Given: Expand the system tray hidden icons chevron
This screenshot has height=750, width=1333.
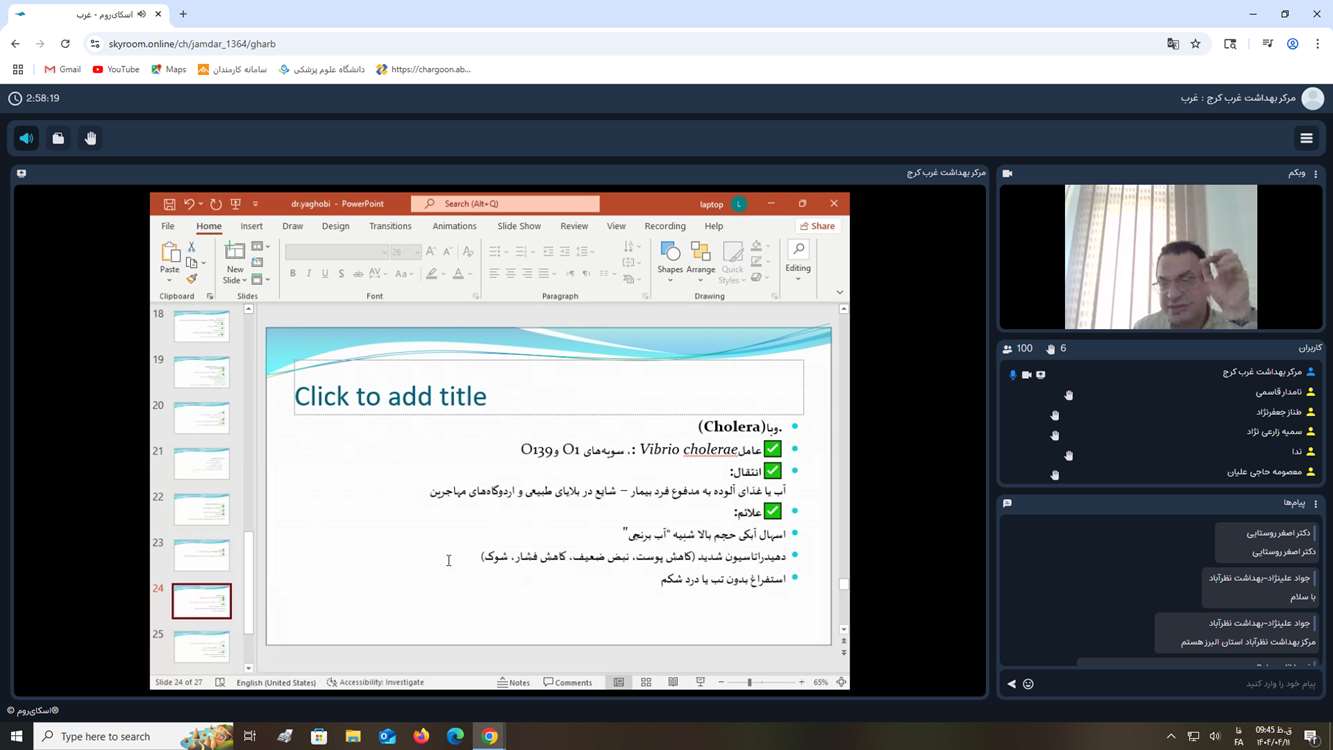Looking at the screenshot, I should 1170,737.
